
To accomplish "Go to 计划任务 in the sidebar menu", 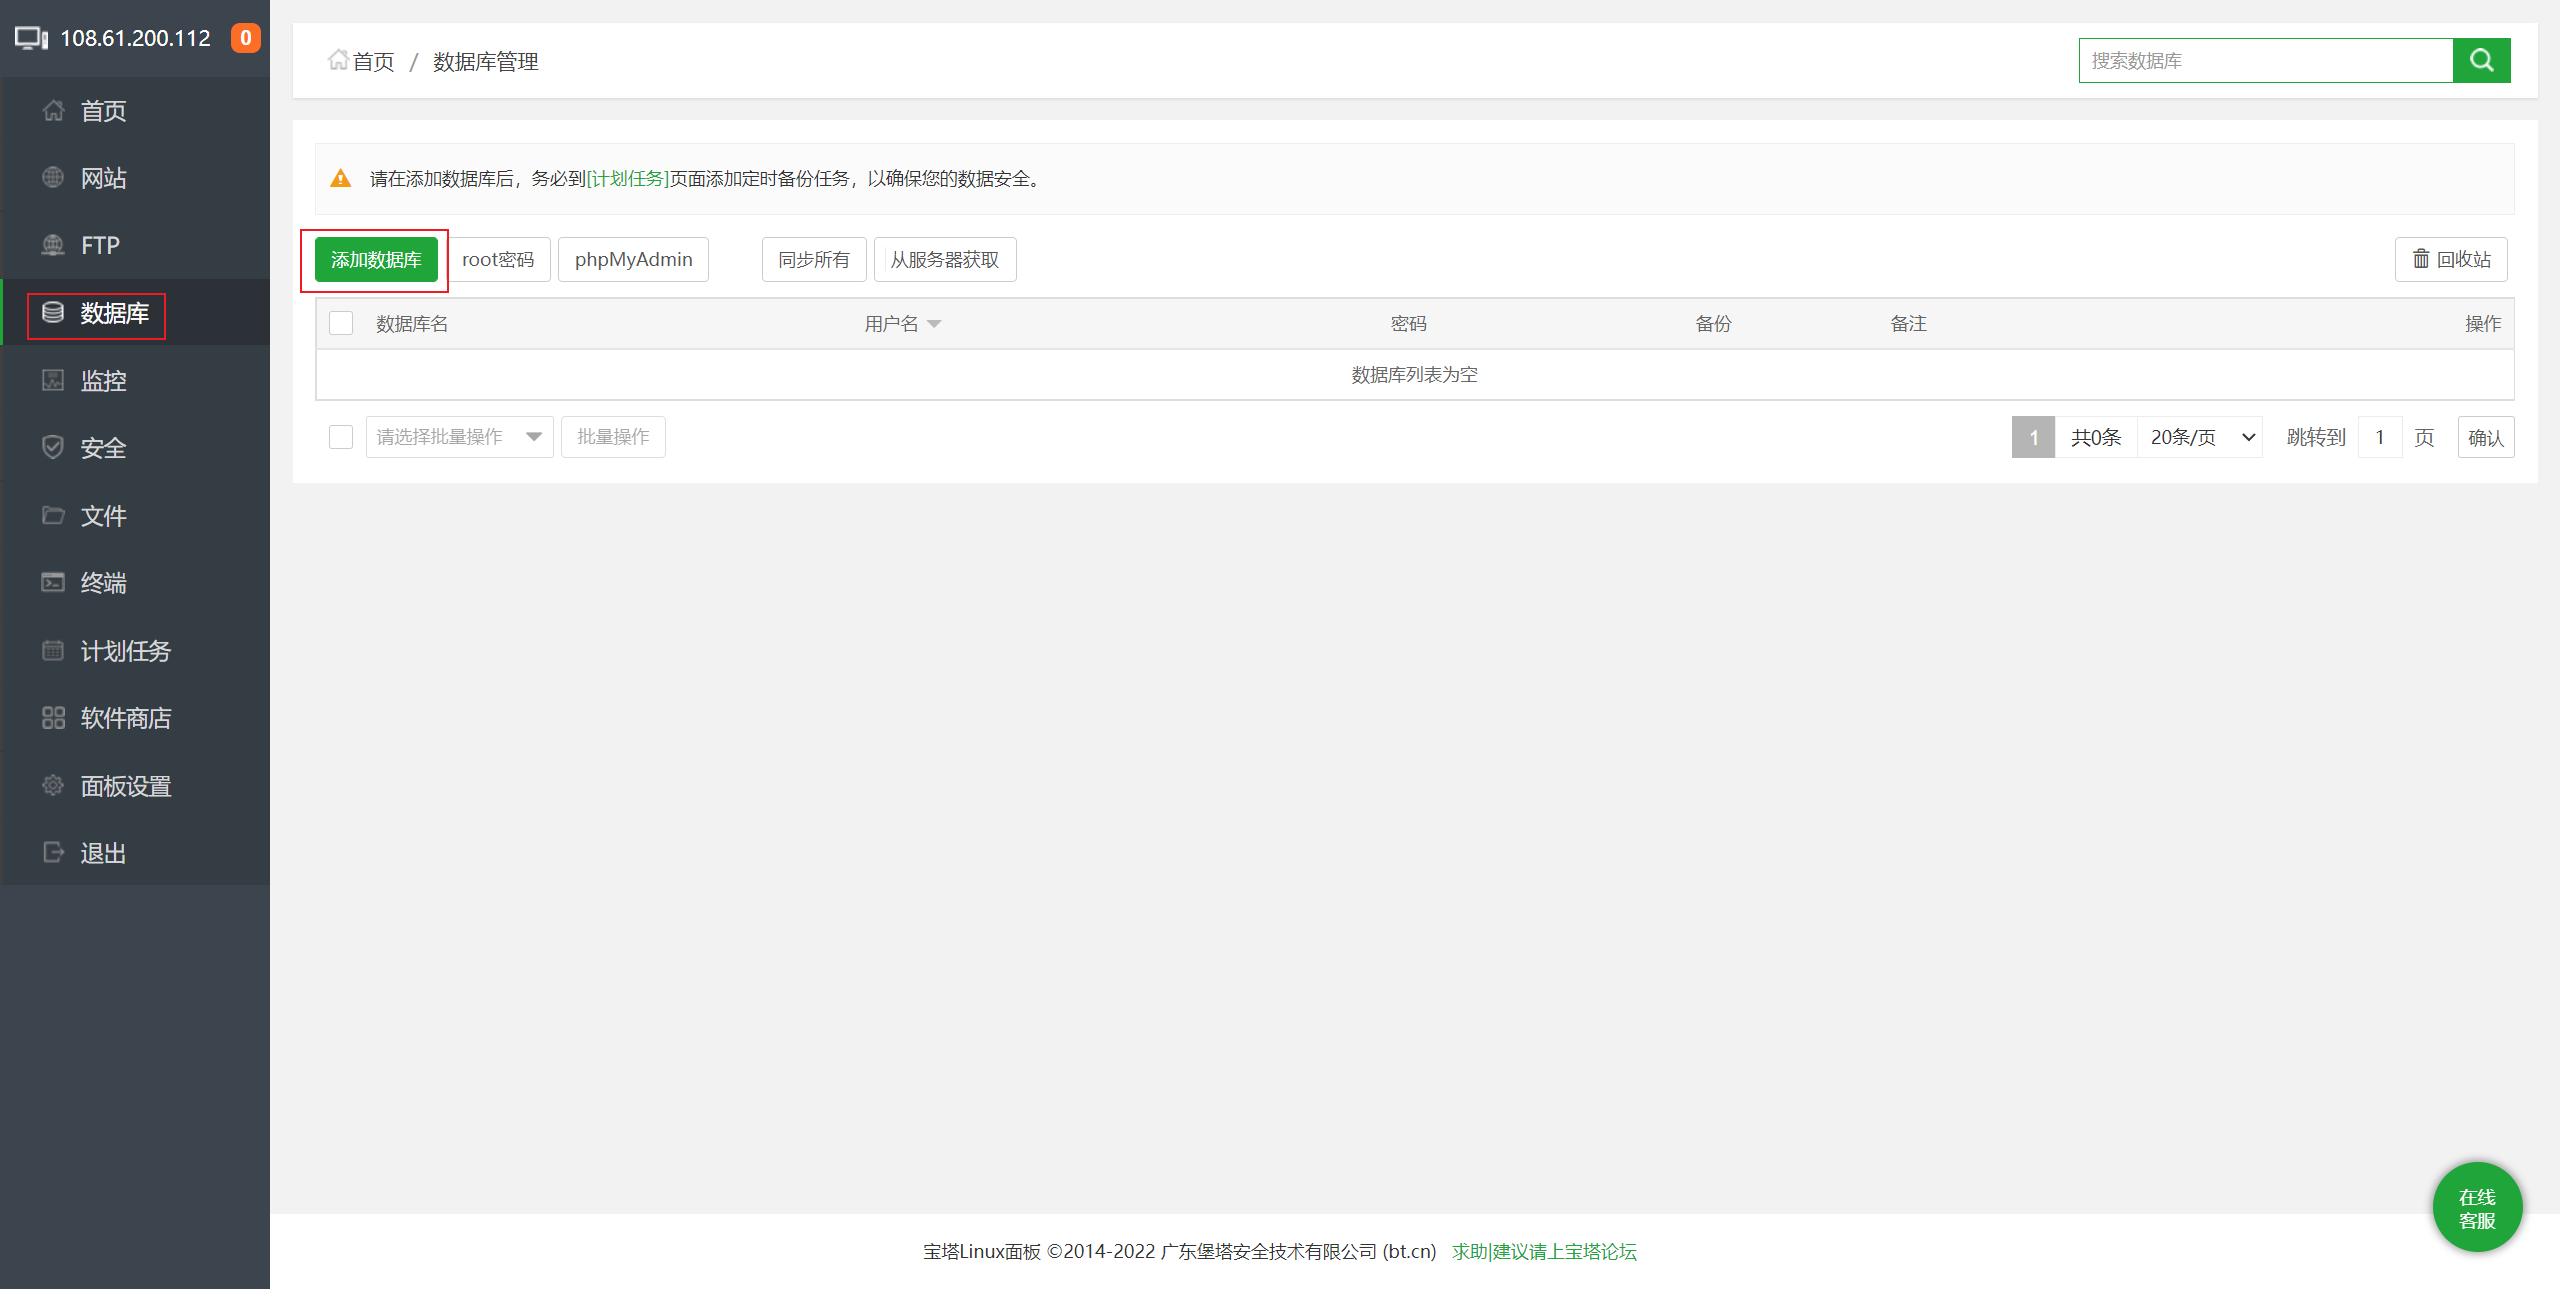I will [x=125, y=651].
